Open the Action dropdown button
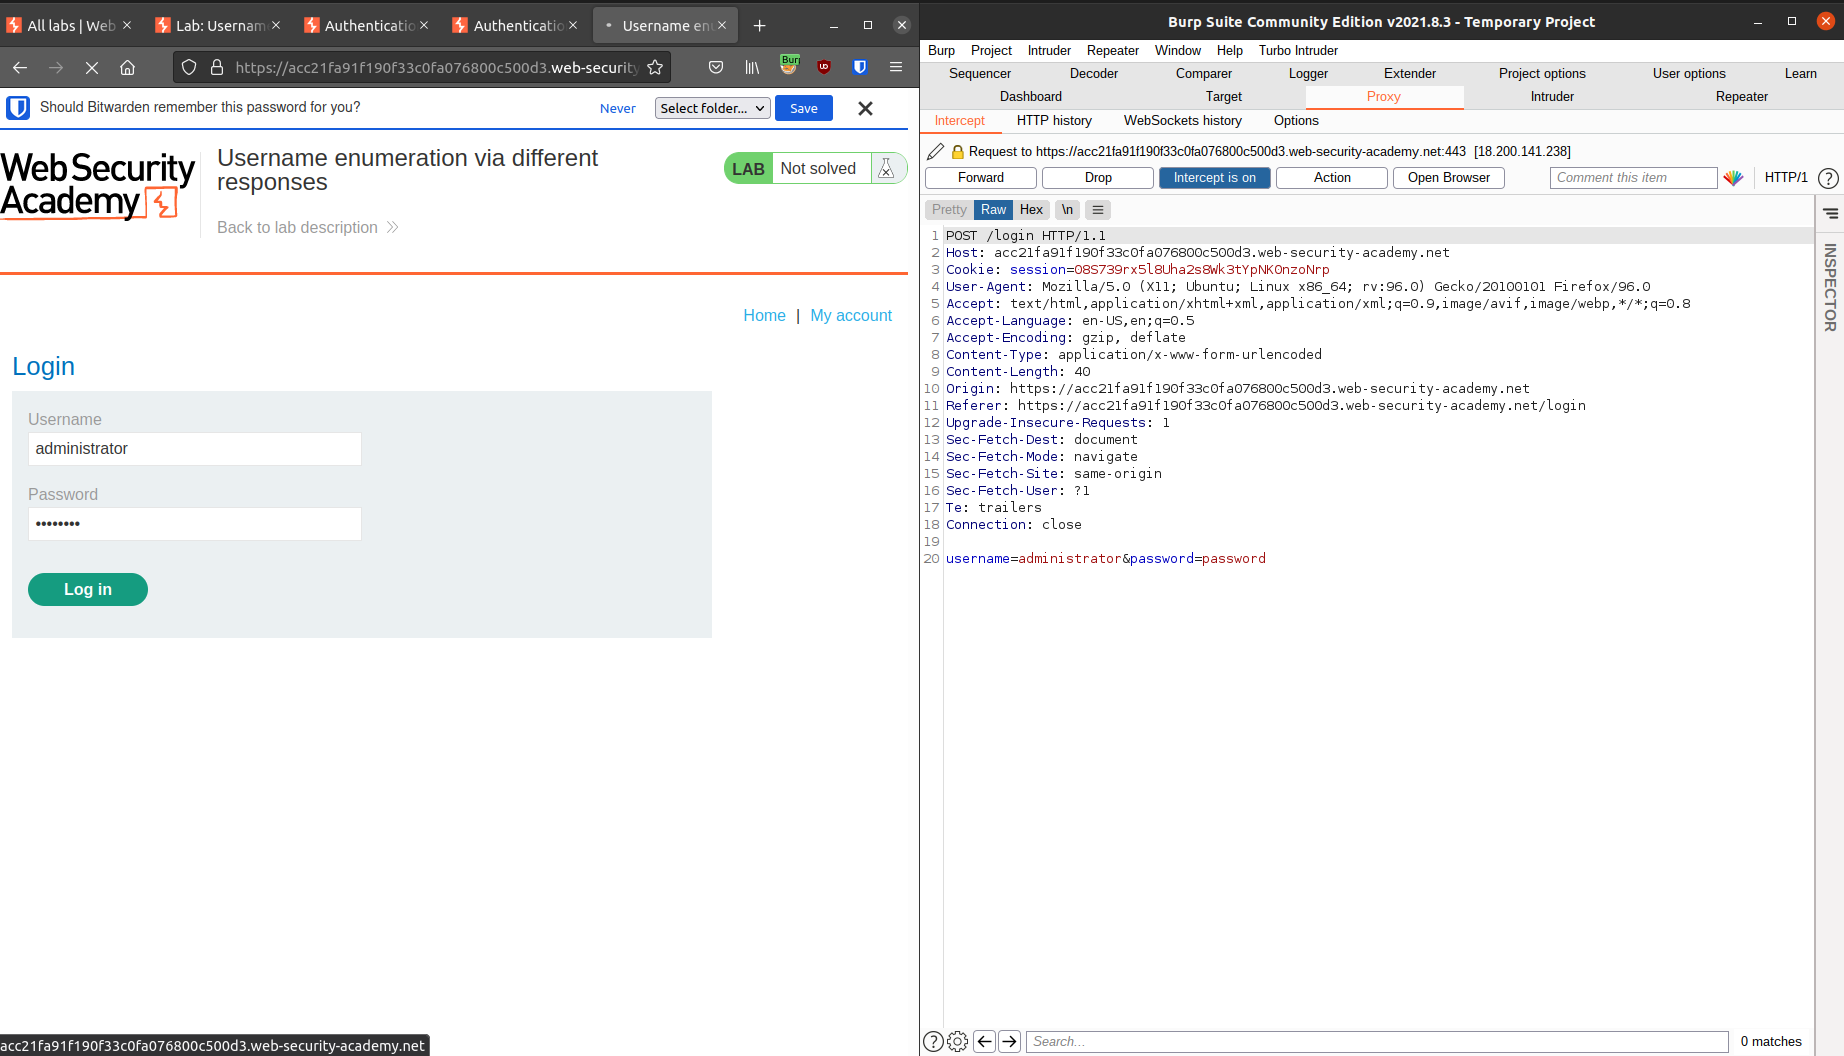Screen dimensions: 1844x1056 1332,177
